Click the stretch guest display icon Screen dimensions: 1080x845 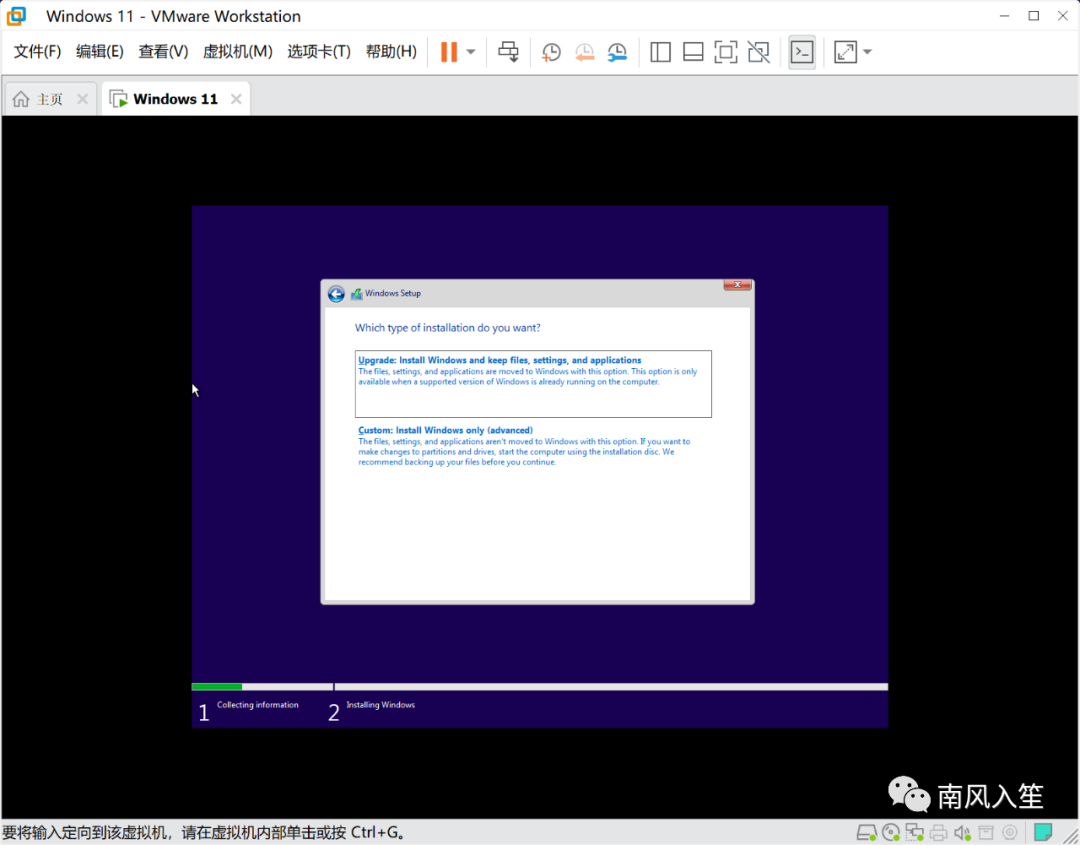[x=845, y=52]
